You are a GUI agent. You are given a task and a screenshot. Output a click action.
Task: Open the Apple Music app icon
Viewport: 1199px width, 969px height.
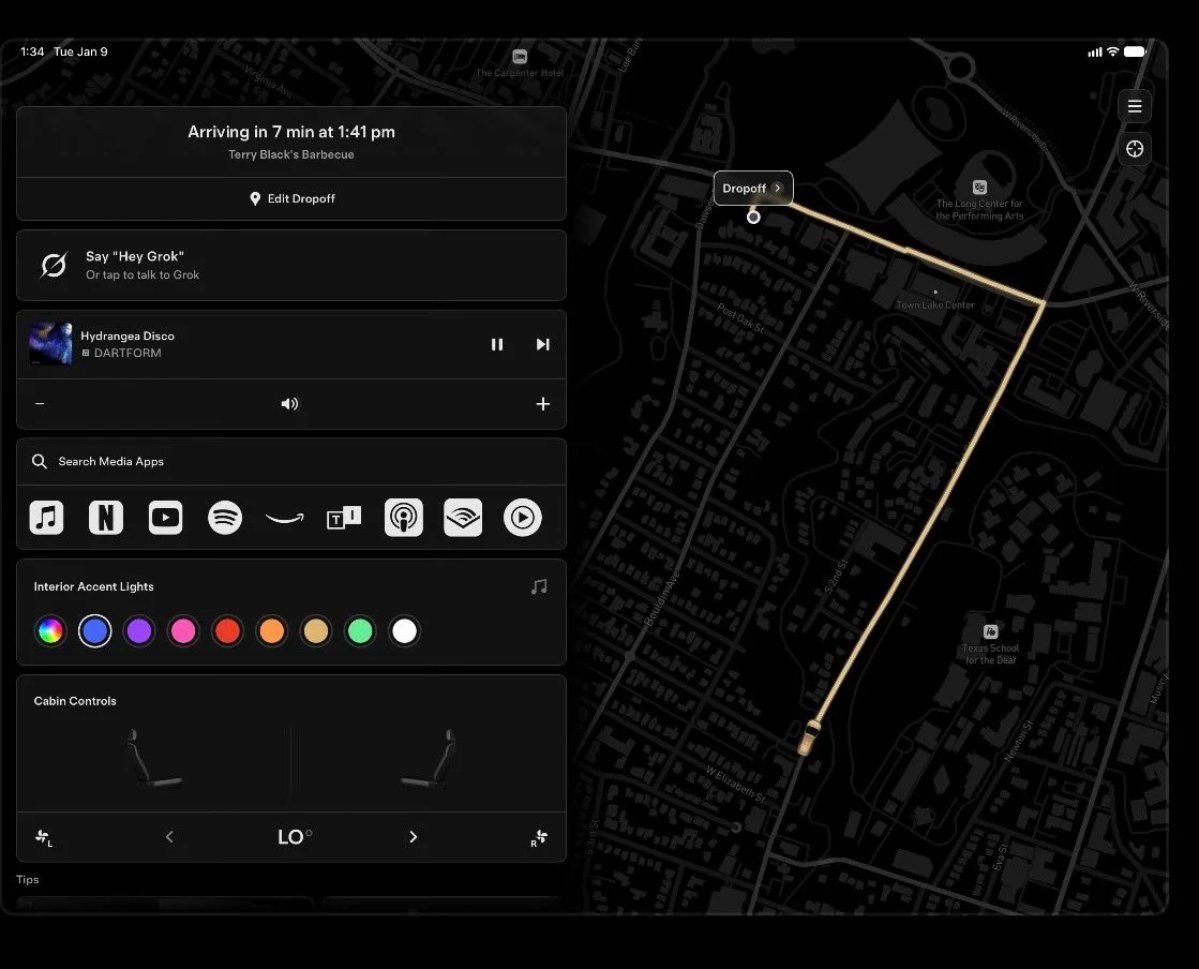[x=47, y=517]
